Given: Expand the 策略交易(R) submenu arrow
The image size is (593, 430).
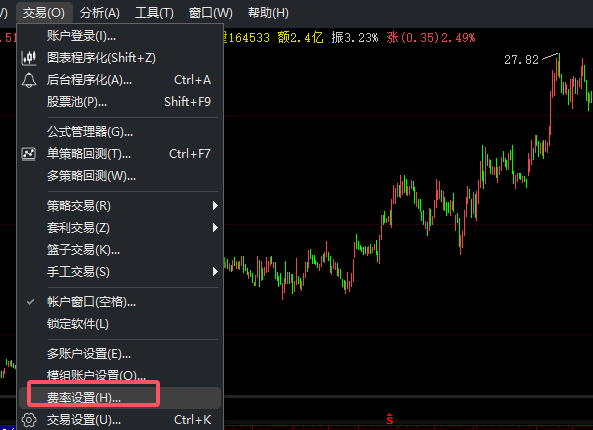Looking at the screenshot, I should click(x=215, y=206).
